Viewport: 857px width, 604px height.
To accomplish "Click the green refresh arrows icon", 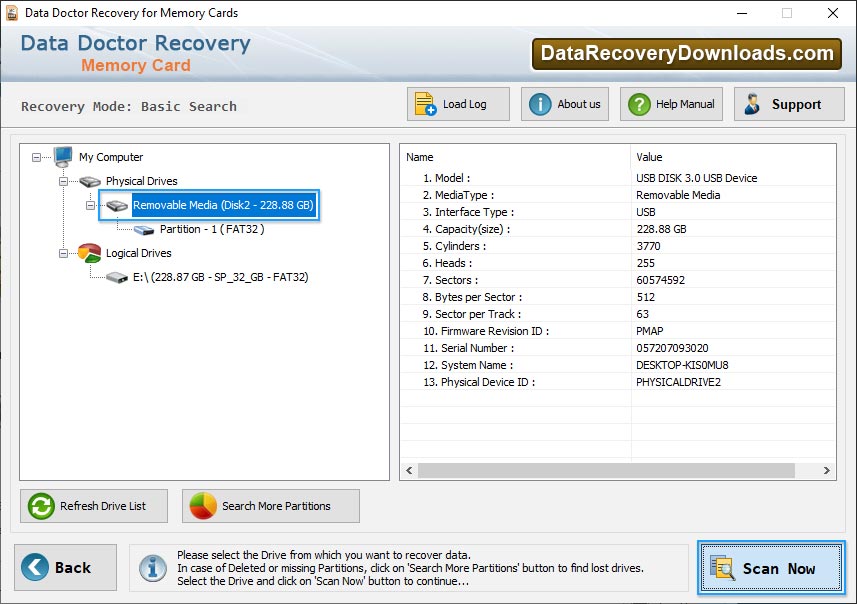I will pyautogui.click(x=41, y=506).
